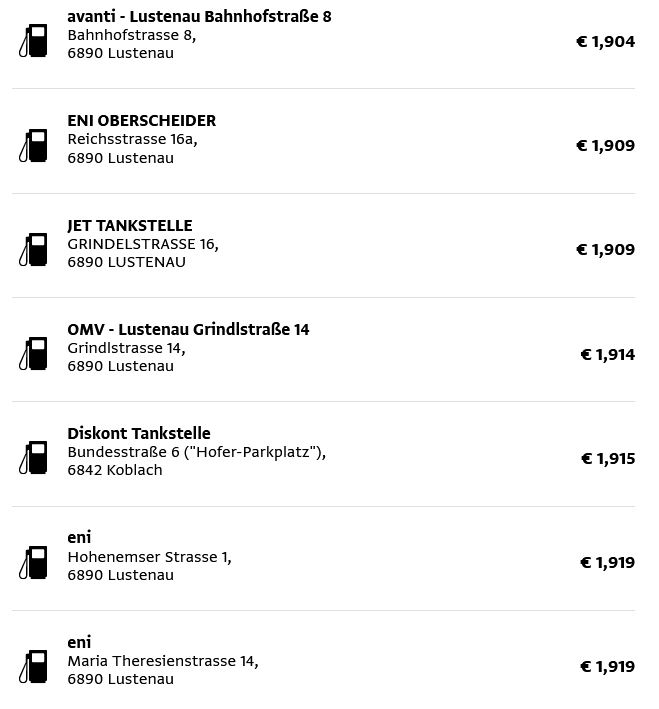Click address GRINDELSTRASSE 16, 6890 LUSTENAU
Screen dimensions: 659x709
pyautogui.click(x=142, y=253)
